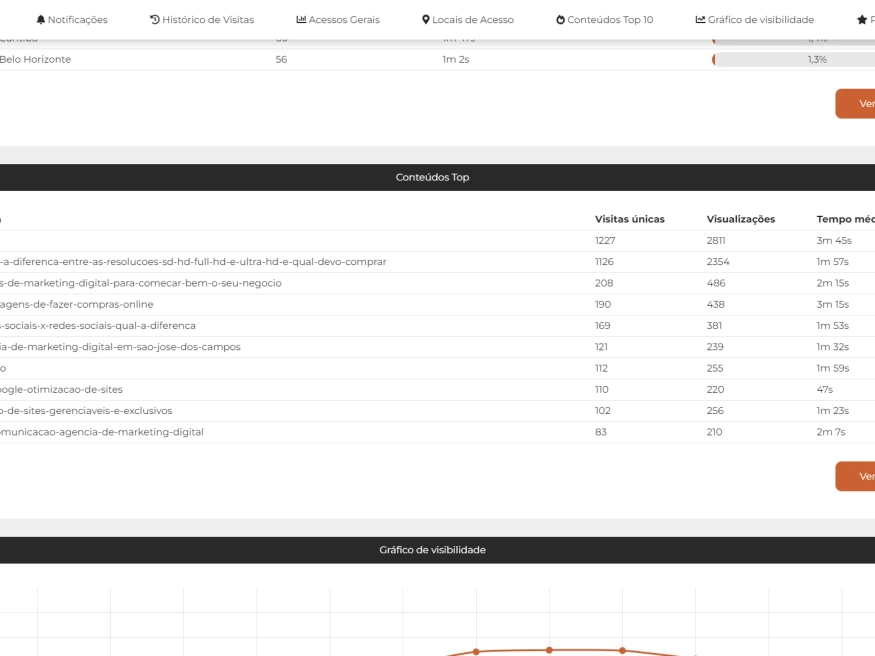875x656 pixels.
Task: Go to the Locais de Acesso section
Action: click(472, 20)
